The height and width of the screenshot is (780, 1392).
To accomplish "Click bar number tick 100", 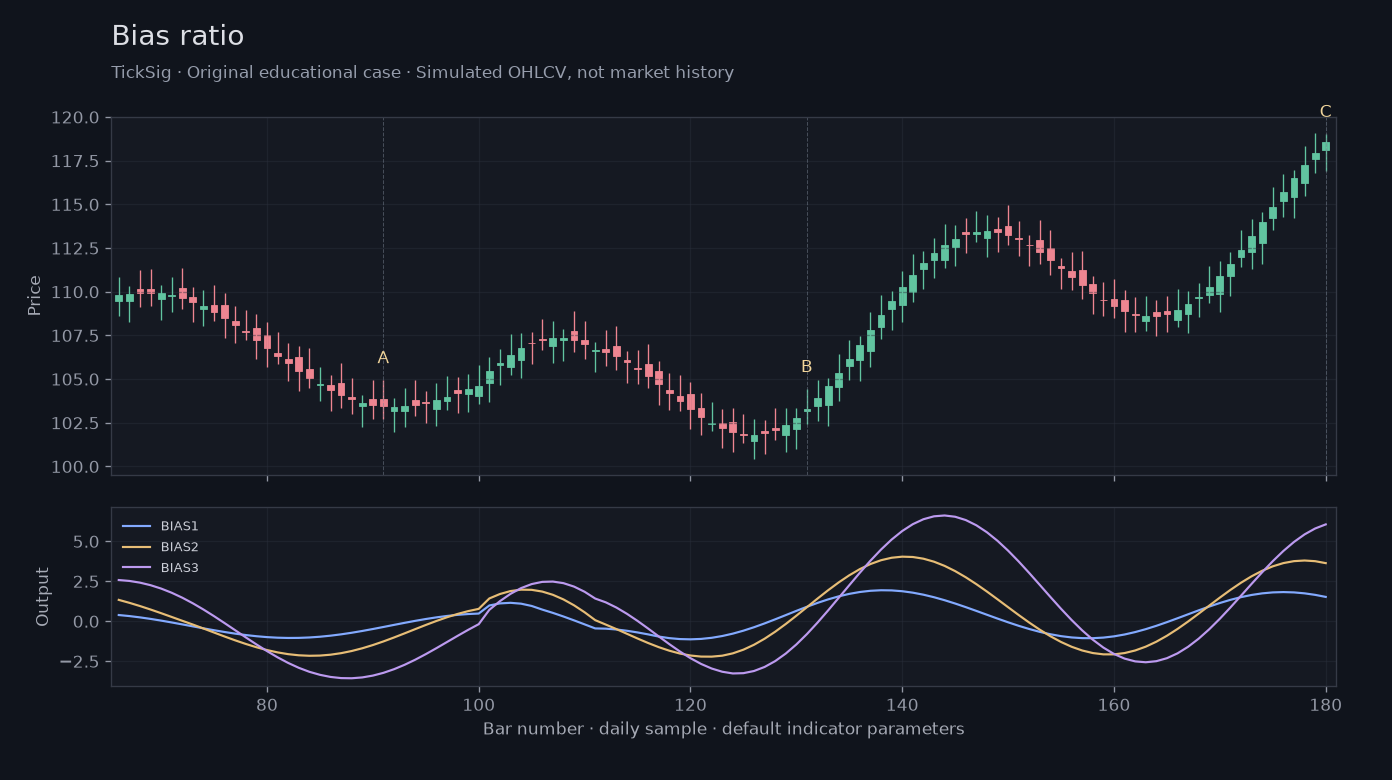I will coord(479,703).
